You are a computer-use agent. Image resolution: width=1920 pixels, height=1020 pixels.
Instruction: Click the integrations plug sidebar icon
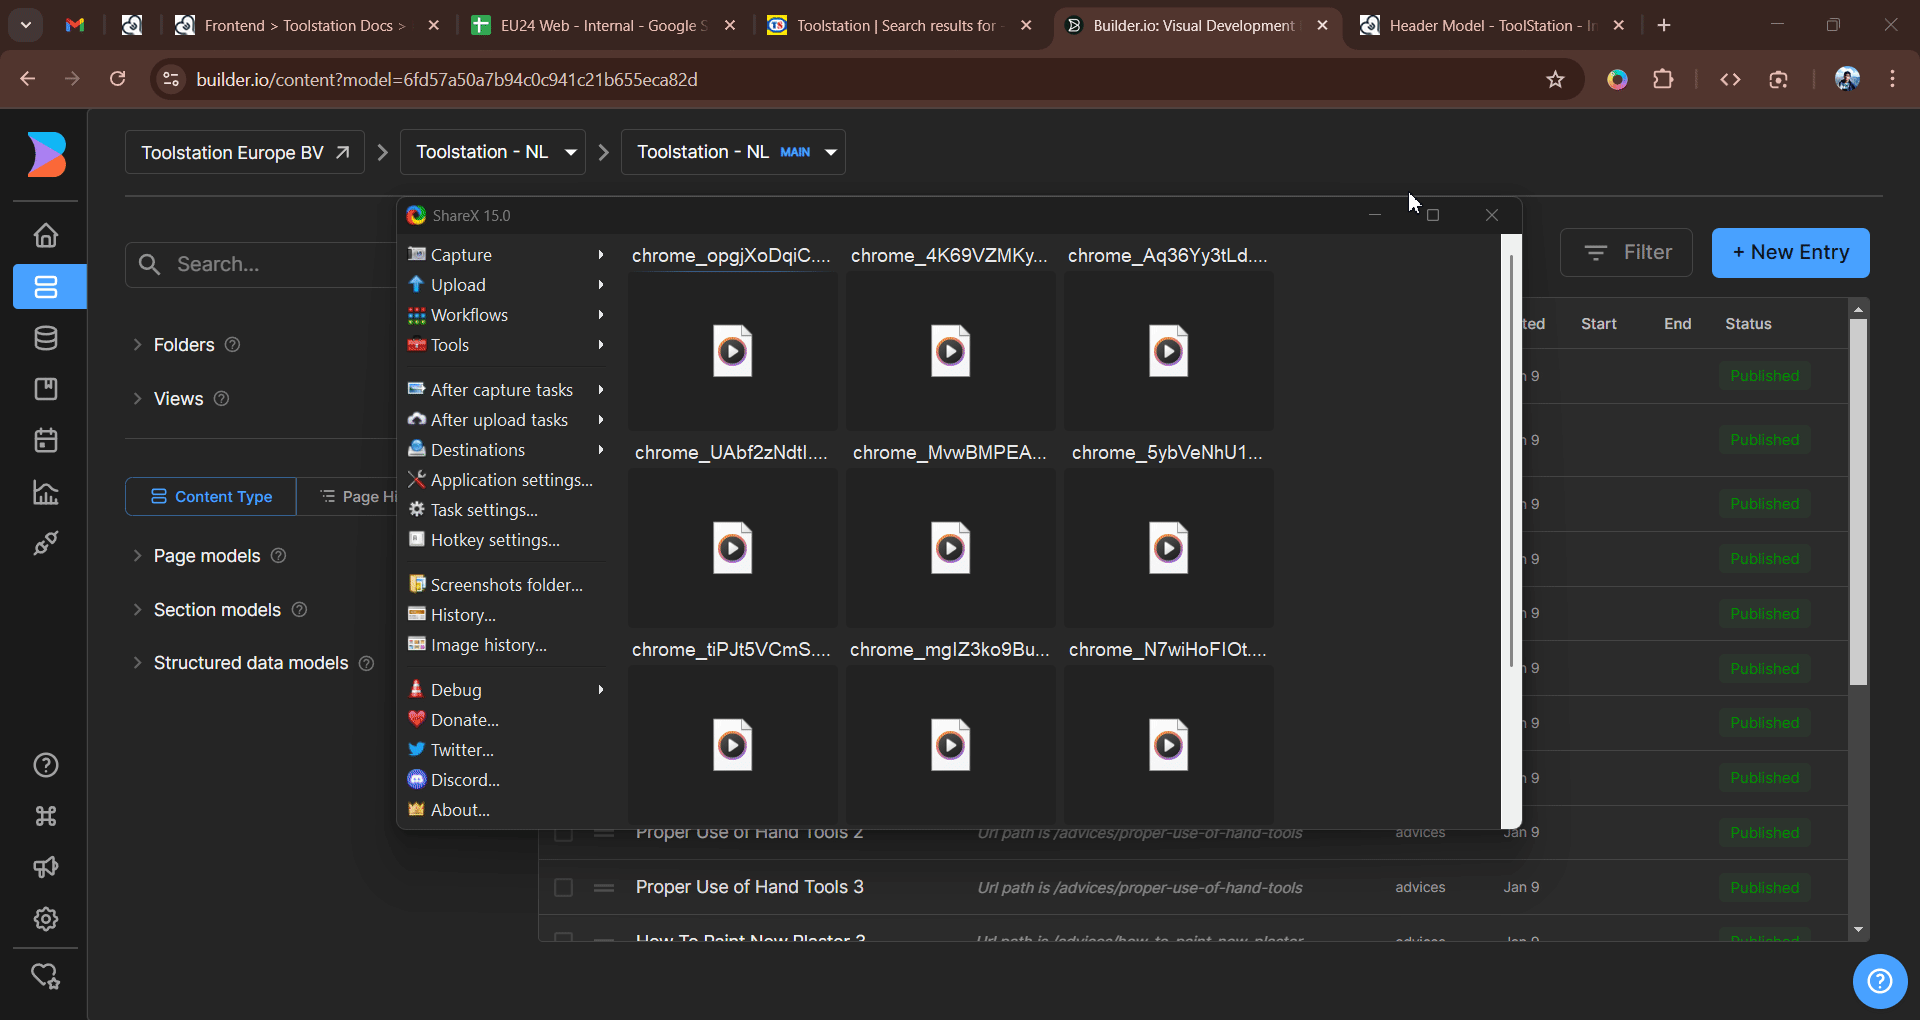click(46, 543)
